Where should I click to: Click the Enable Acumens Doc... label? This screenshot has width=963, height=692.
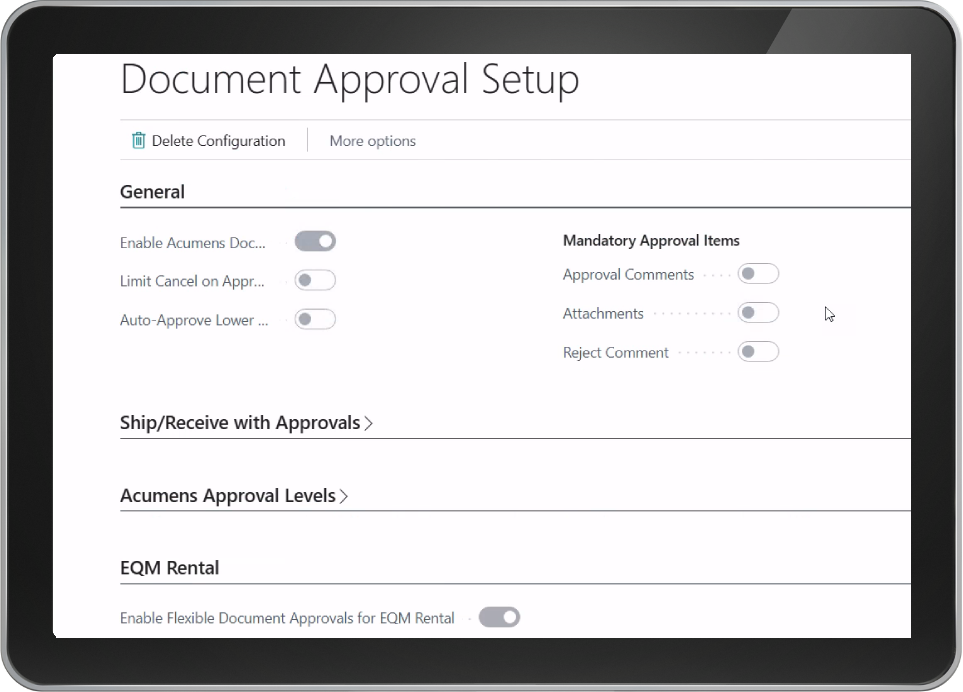193,243
